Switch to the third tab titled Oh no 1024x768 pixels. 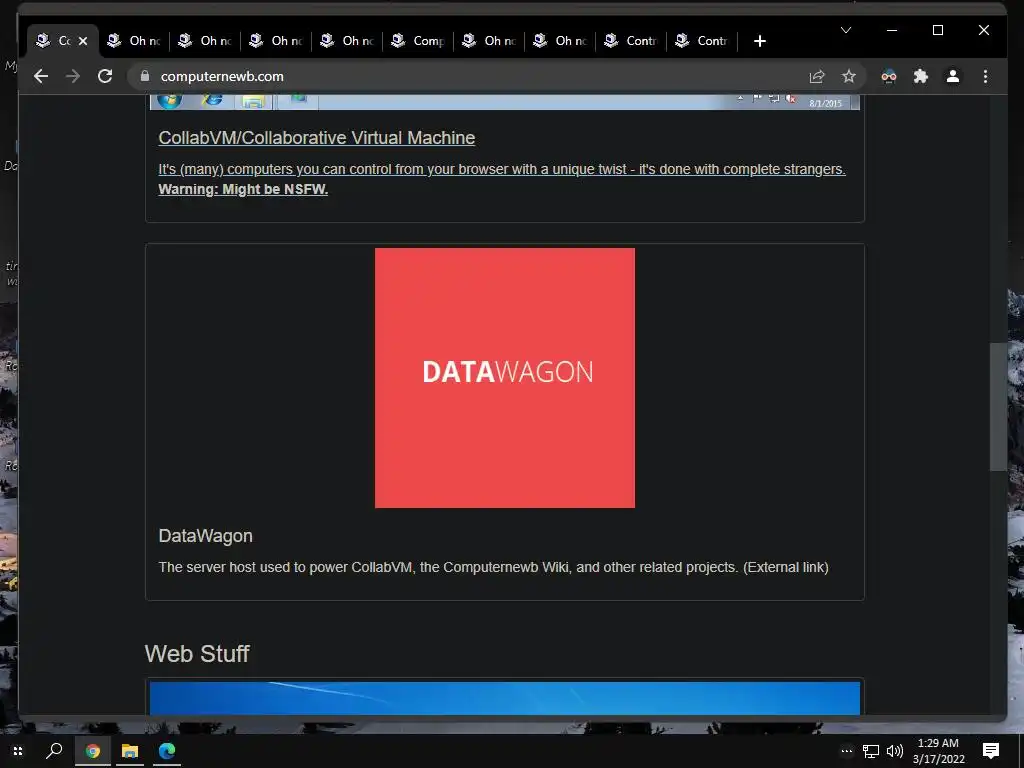click(205, 41)
